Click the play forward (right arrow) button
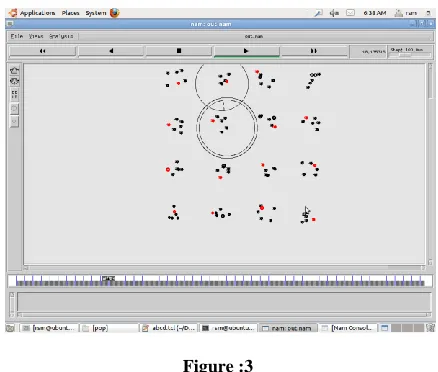438x372 pixels. click(246, 51)
